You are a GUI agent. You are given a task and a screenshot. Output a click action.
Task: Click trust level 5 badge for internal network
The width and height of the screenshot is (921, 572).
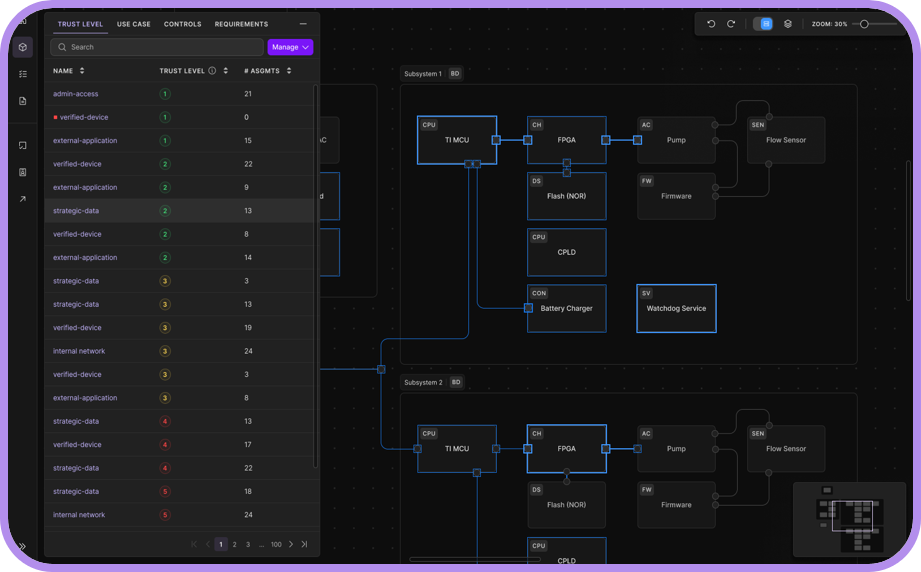(x=165, y=515)
